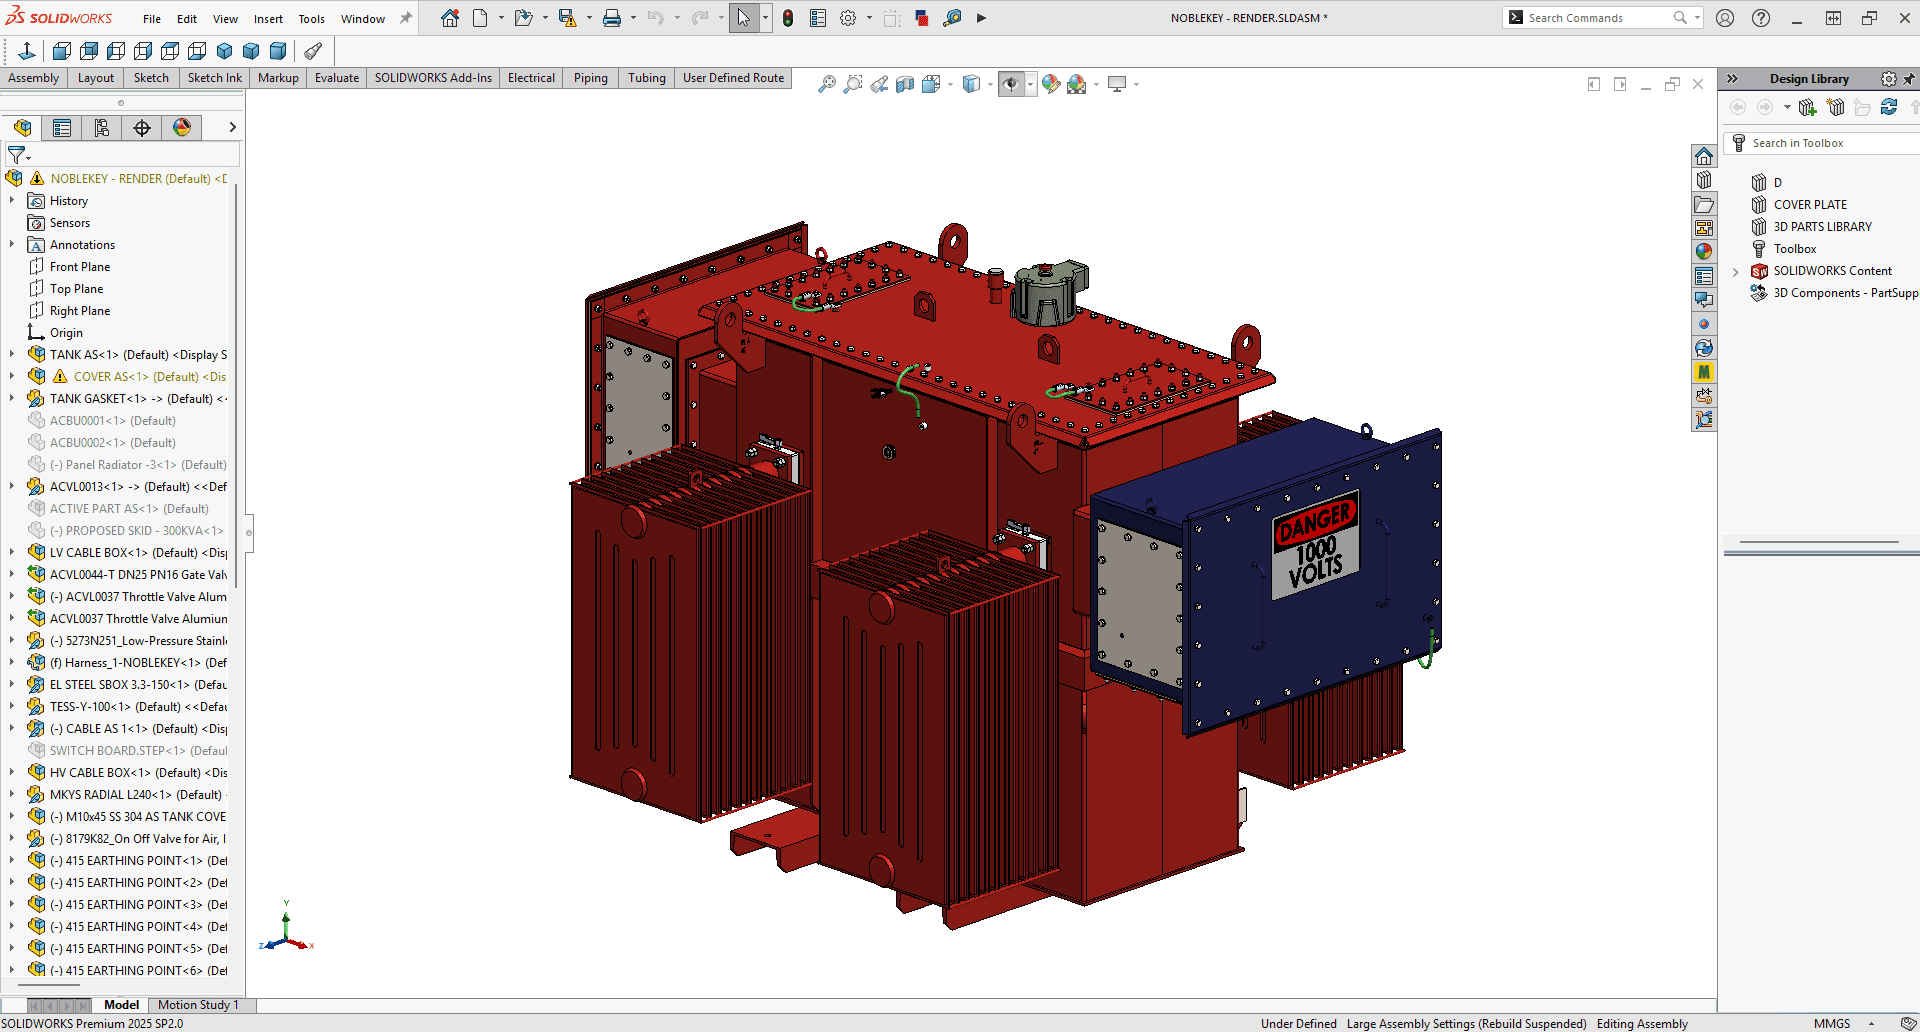This screenshot has width=1920, height=1032.
Task: Open the ConfigurationManager tab in the FeatureManager pane
Action: (x=101, y=128)
